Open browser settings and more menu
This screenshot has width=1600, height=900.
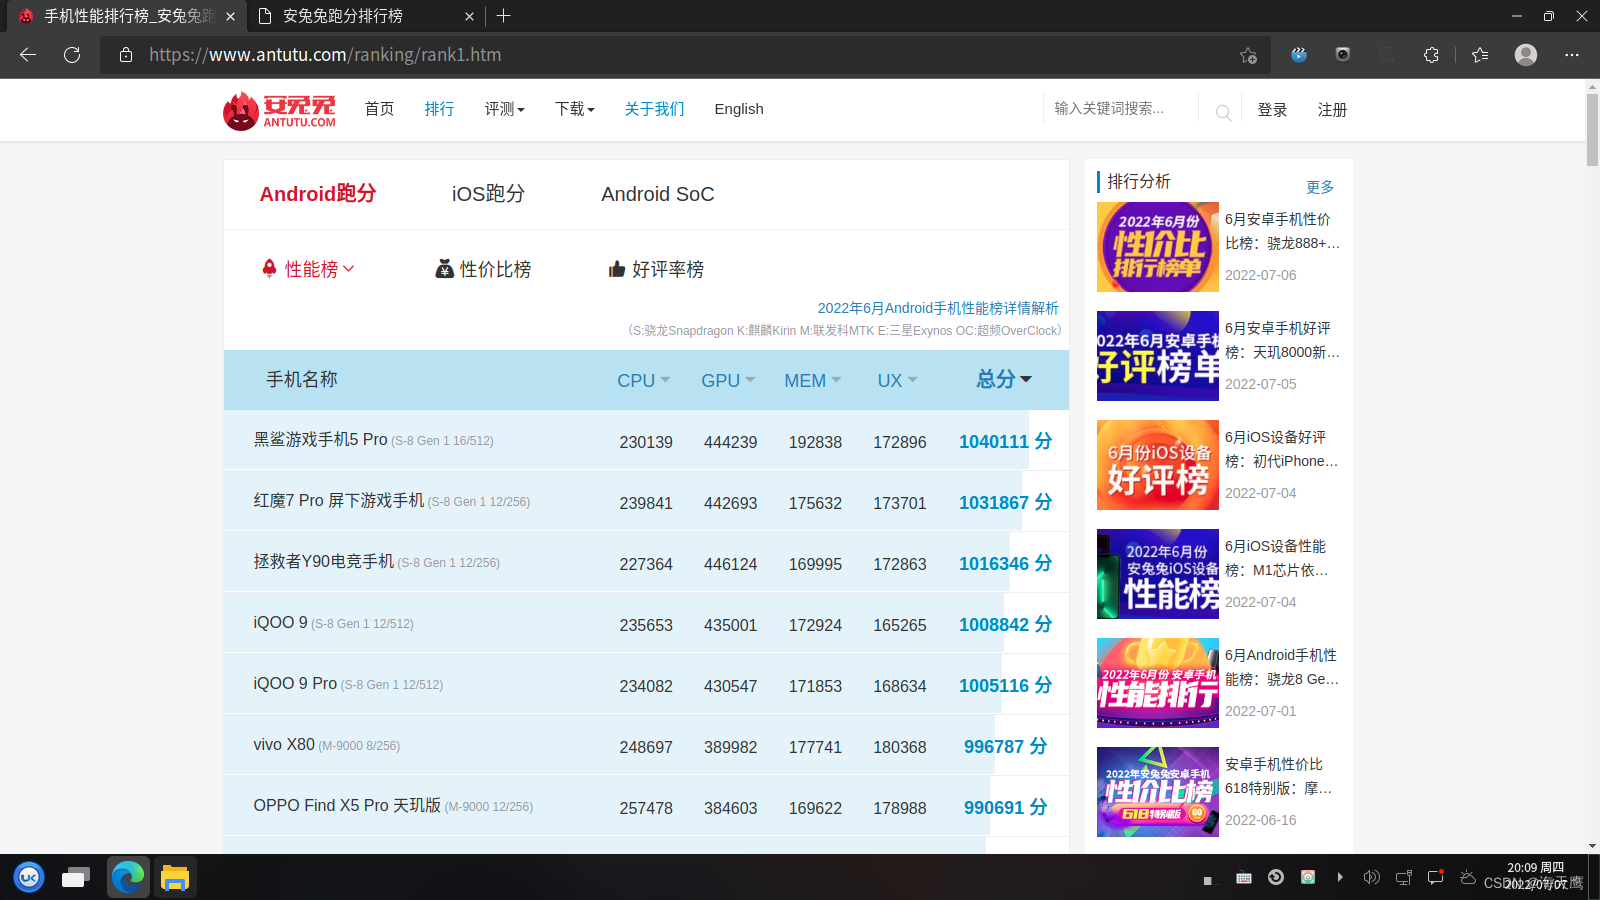tap(1572, 55)
